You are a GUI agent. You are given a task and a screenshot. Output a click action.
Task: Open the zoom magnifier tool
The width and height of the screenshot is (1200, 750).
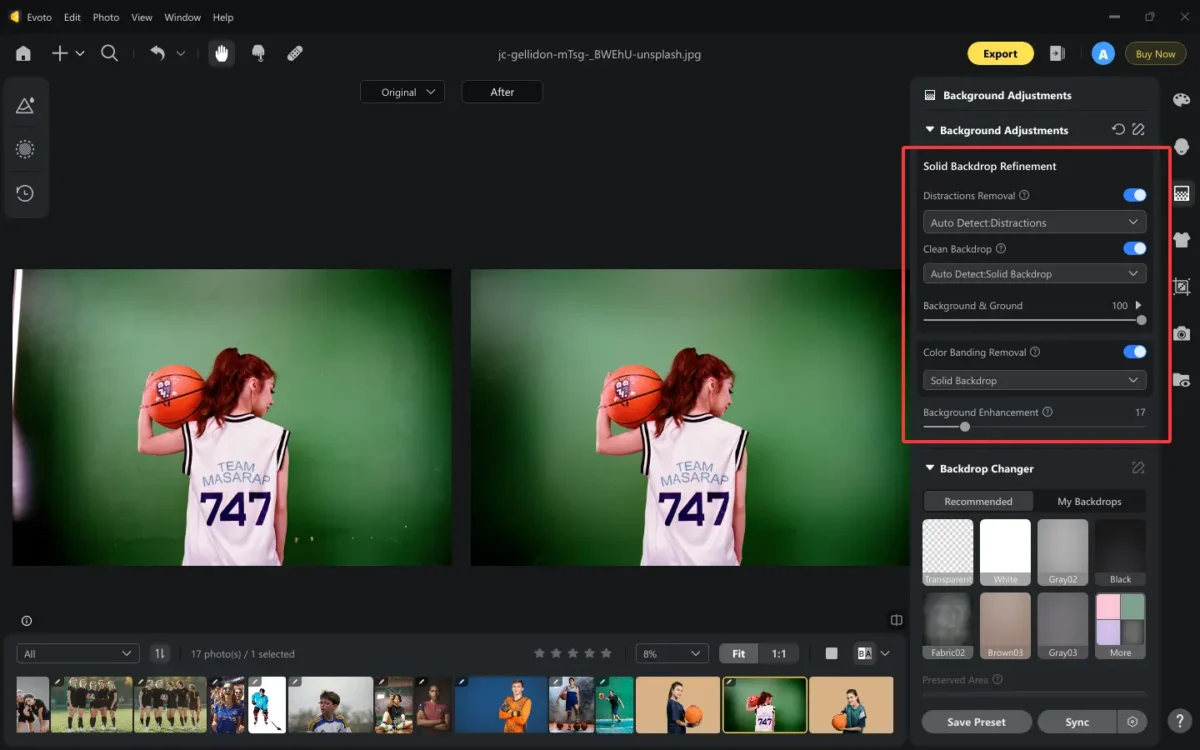tap(110, 54)
